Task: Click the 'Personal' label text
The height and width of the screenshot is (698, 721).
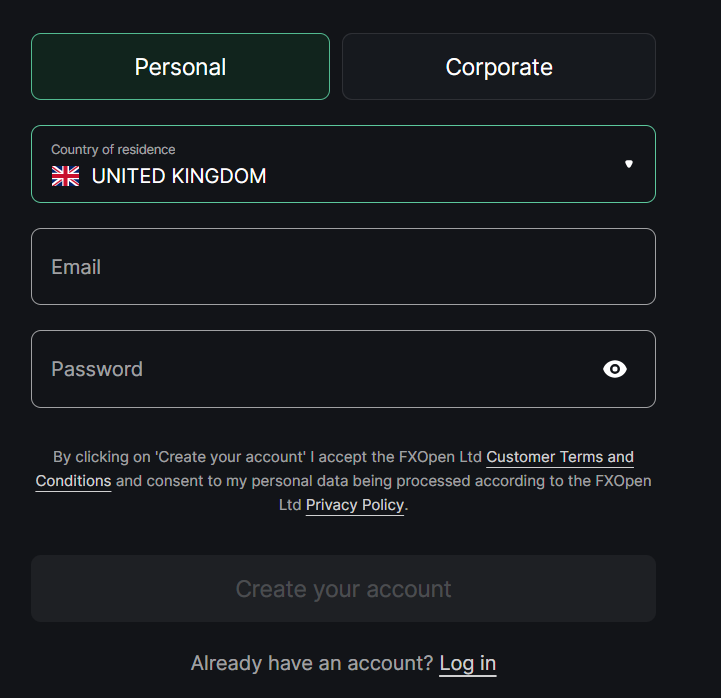Action: pos(180,67)
